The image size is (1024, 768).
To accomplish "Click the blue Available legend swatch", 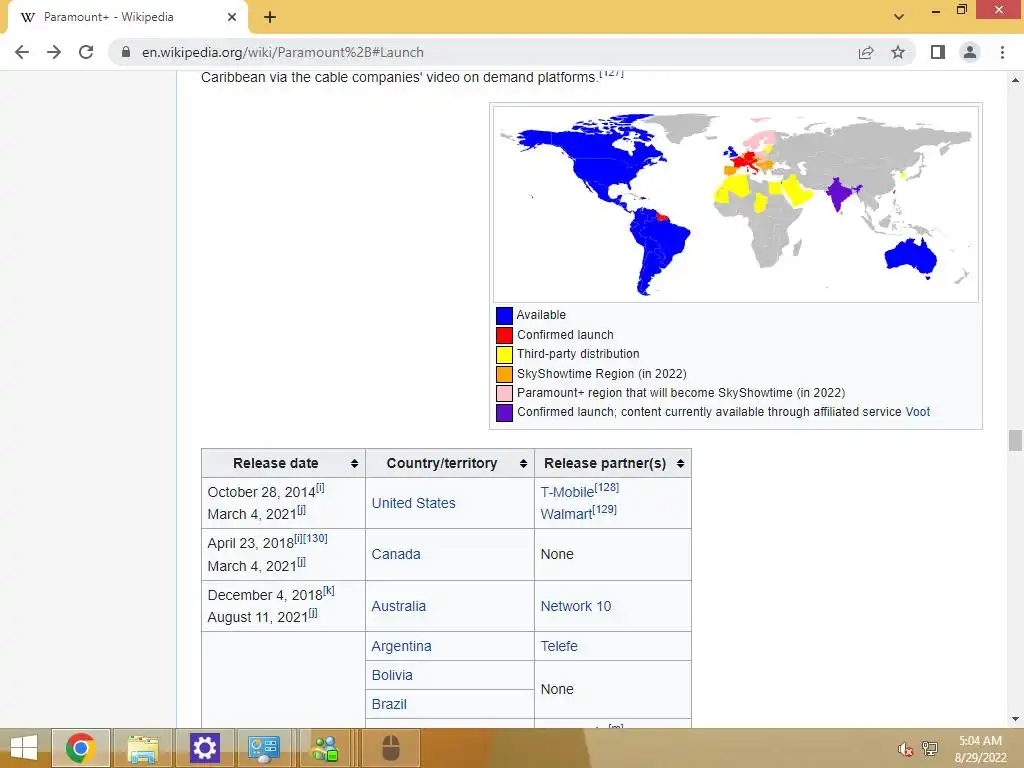I will (x=504, y=315).
